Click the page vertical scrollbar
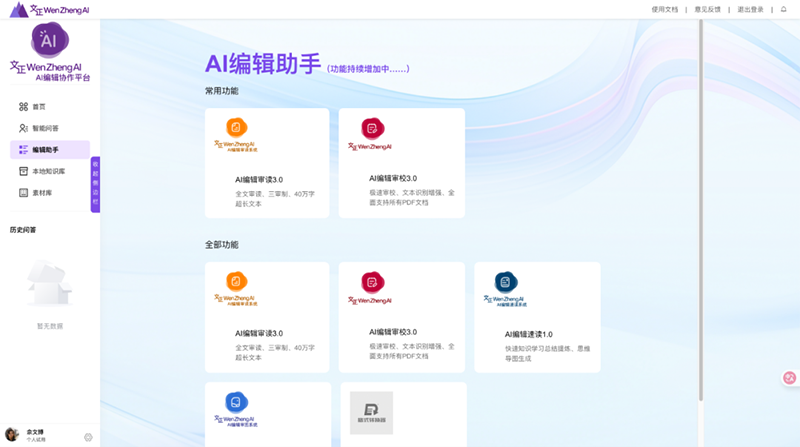This screenshot has width=800, height=447. [x=700, y=200]
